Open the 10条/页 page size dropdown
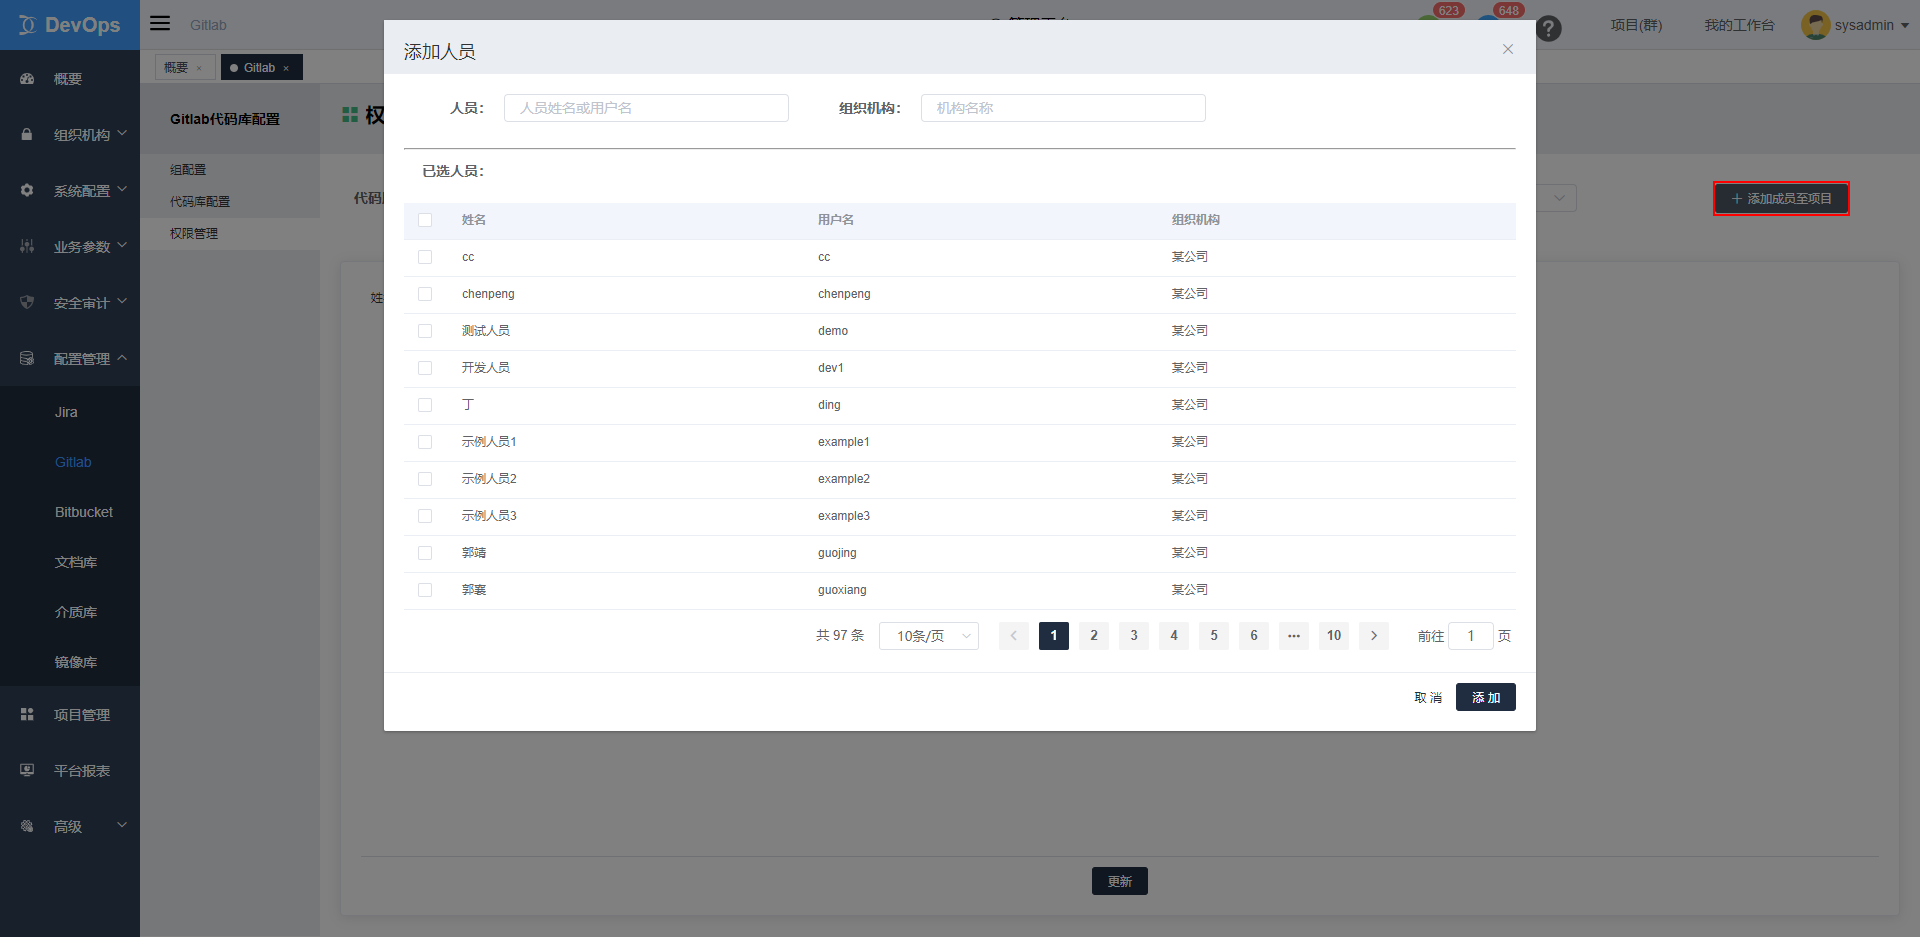 click(929, 636)
